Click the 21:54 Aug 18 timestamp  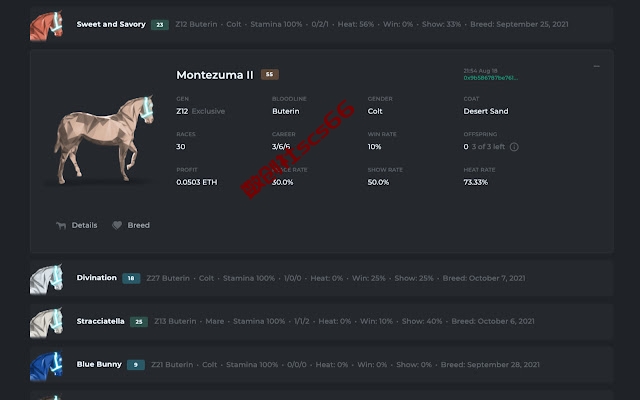click(x=480, y=71)
